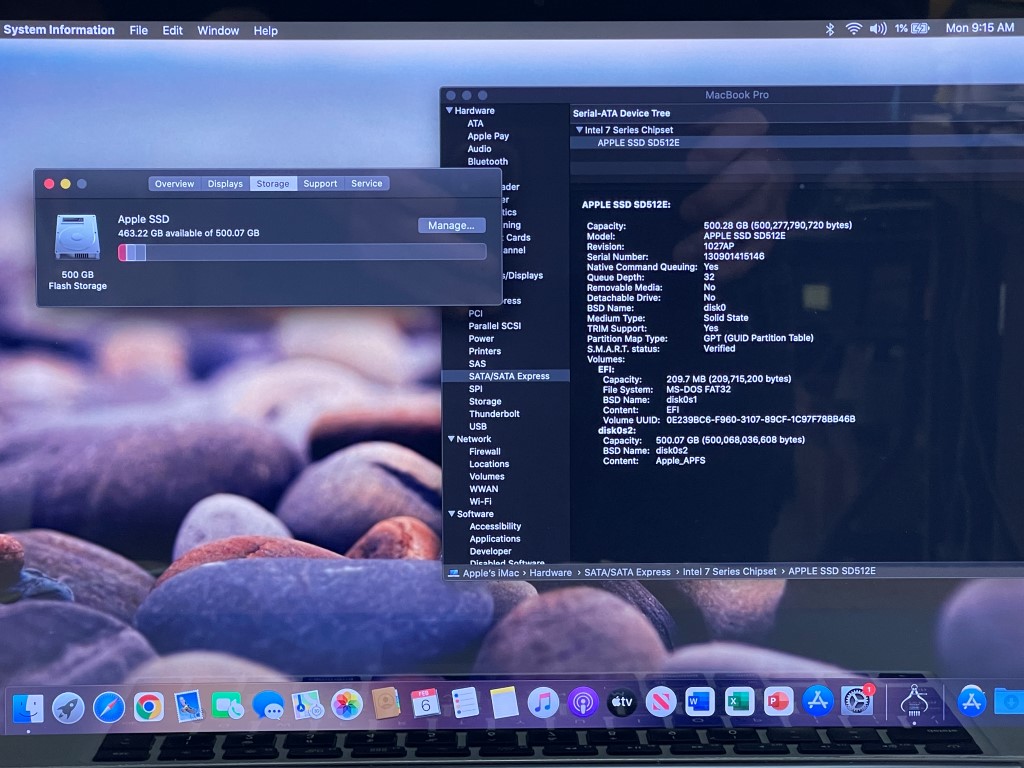Open FaceTime from the Dock
Viewport: 1024px width, 768px height.
[228, 706]
